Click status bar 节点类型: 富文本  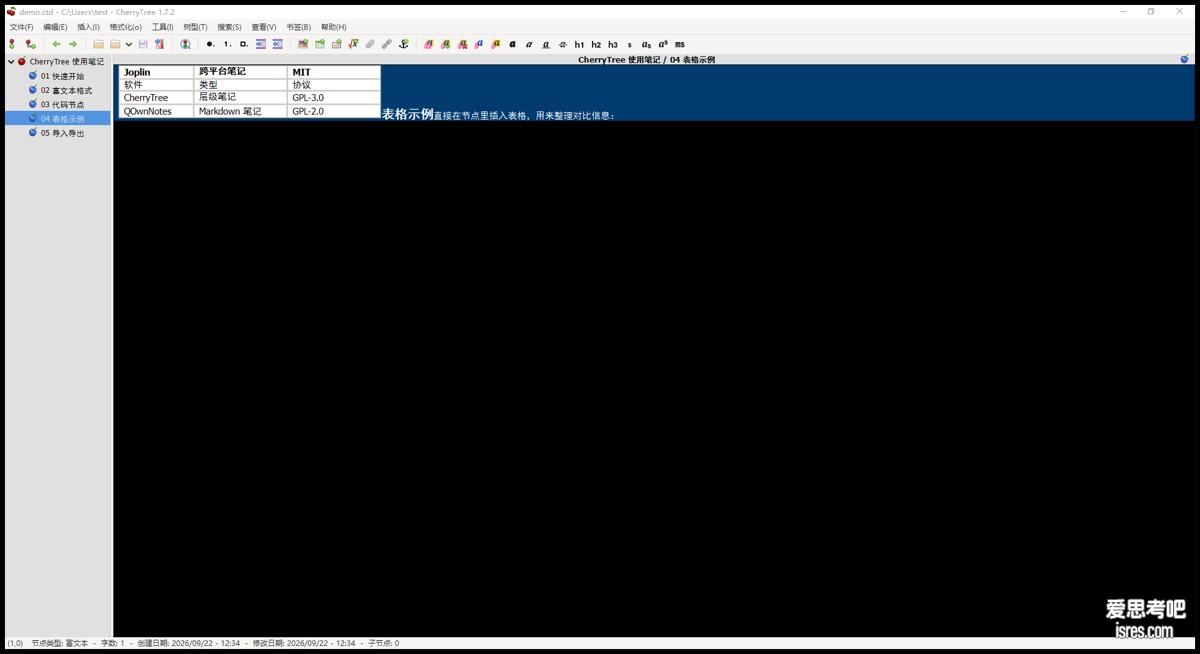pos(60,643)
